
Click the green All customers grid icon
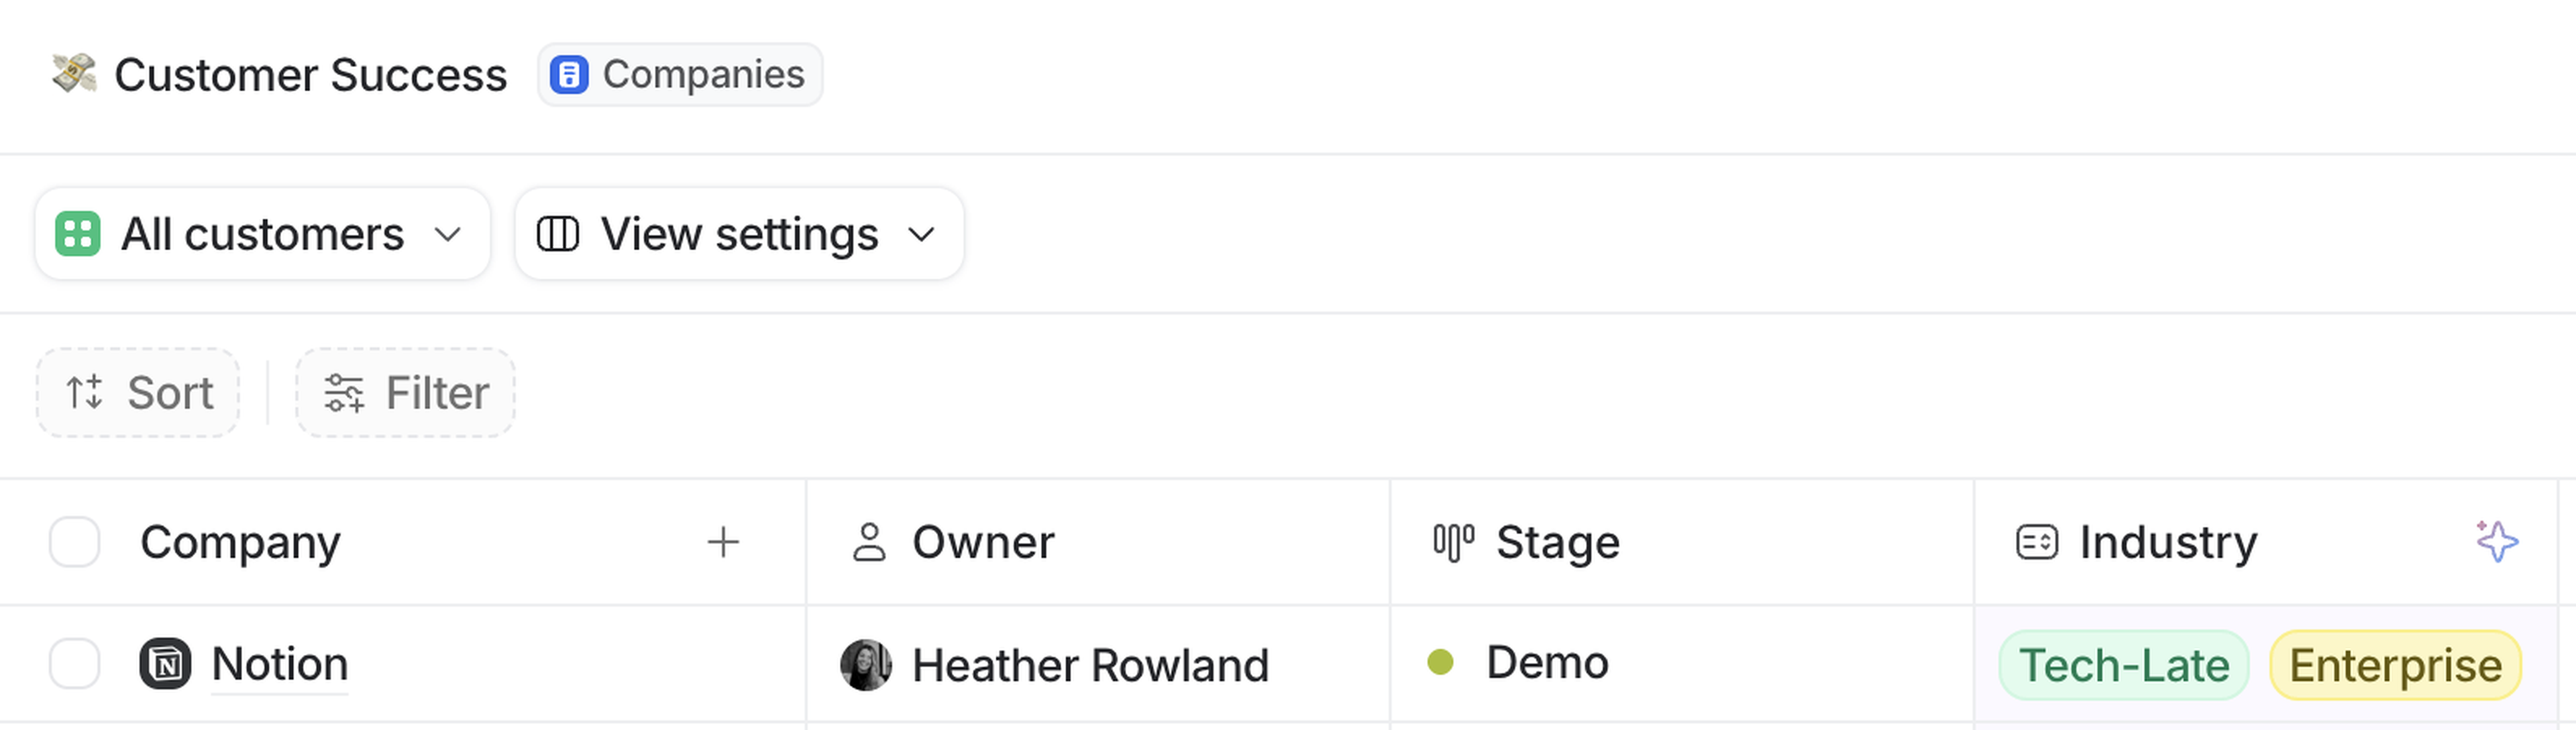click(77, 234)
